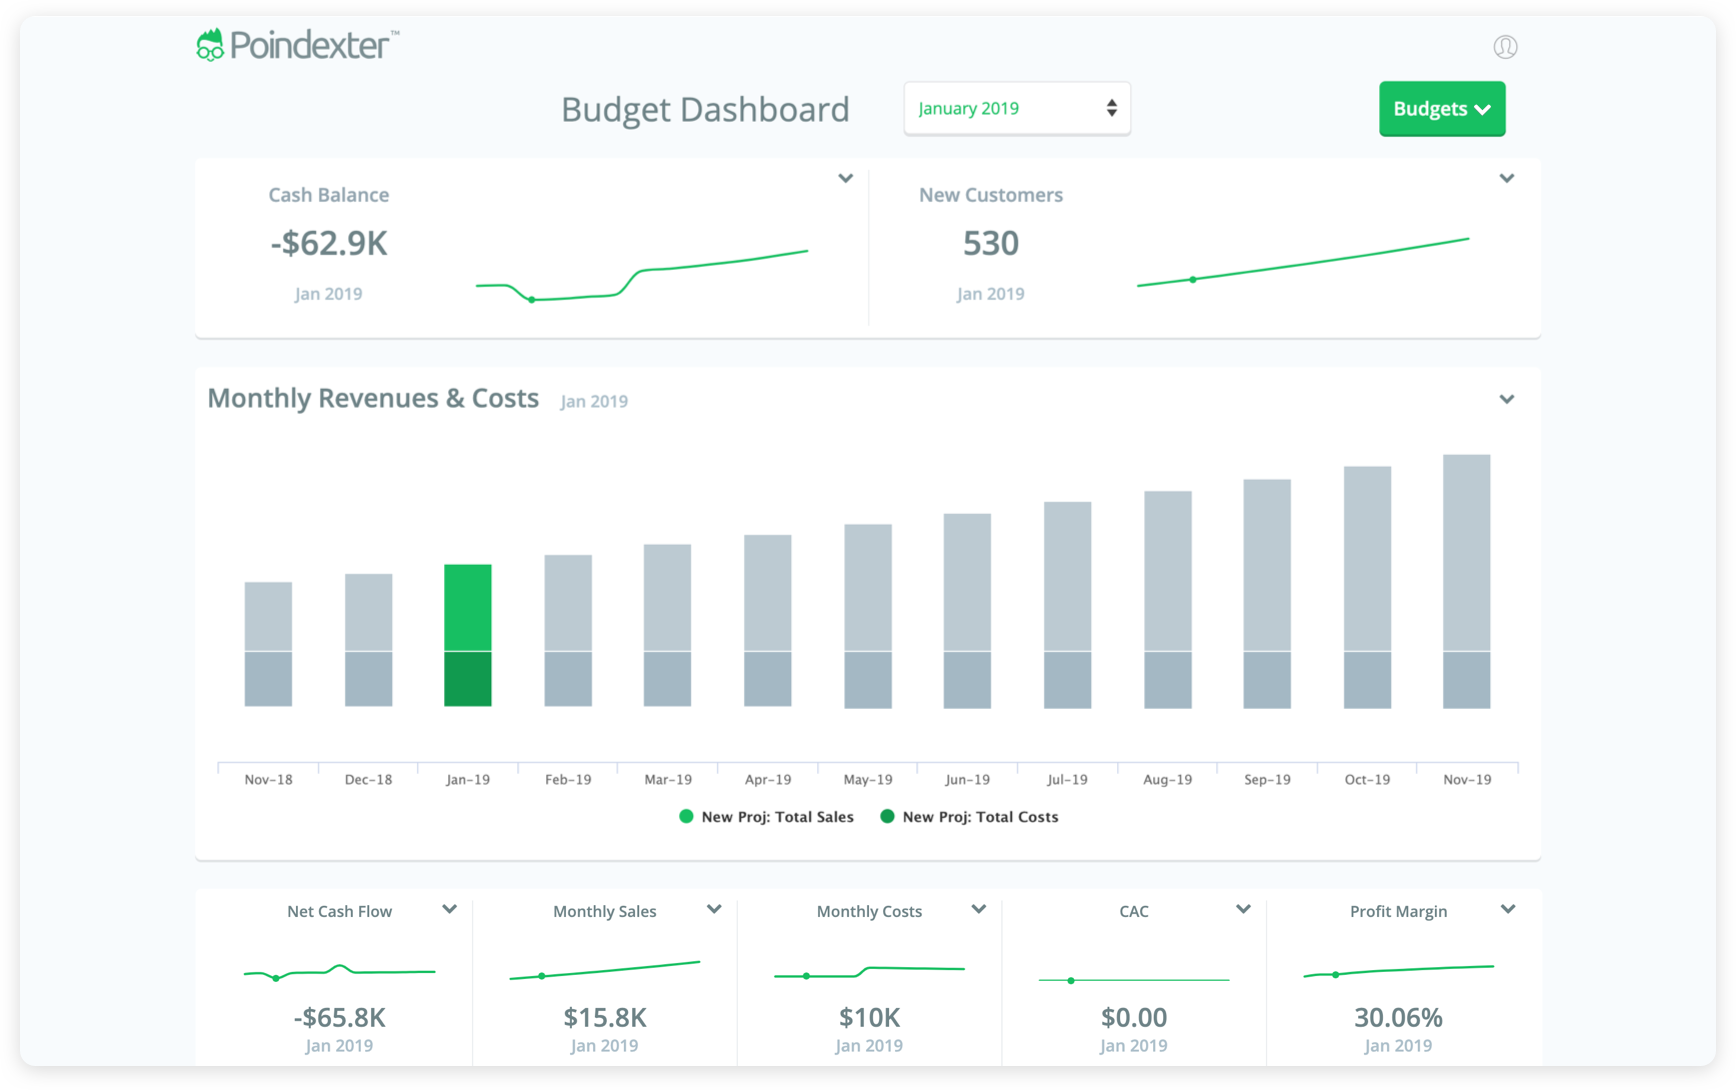Select the Cash Balance panel header

[x=328, y=194]
